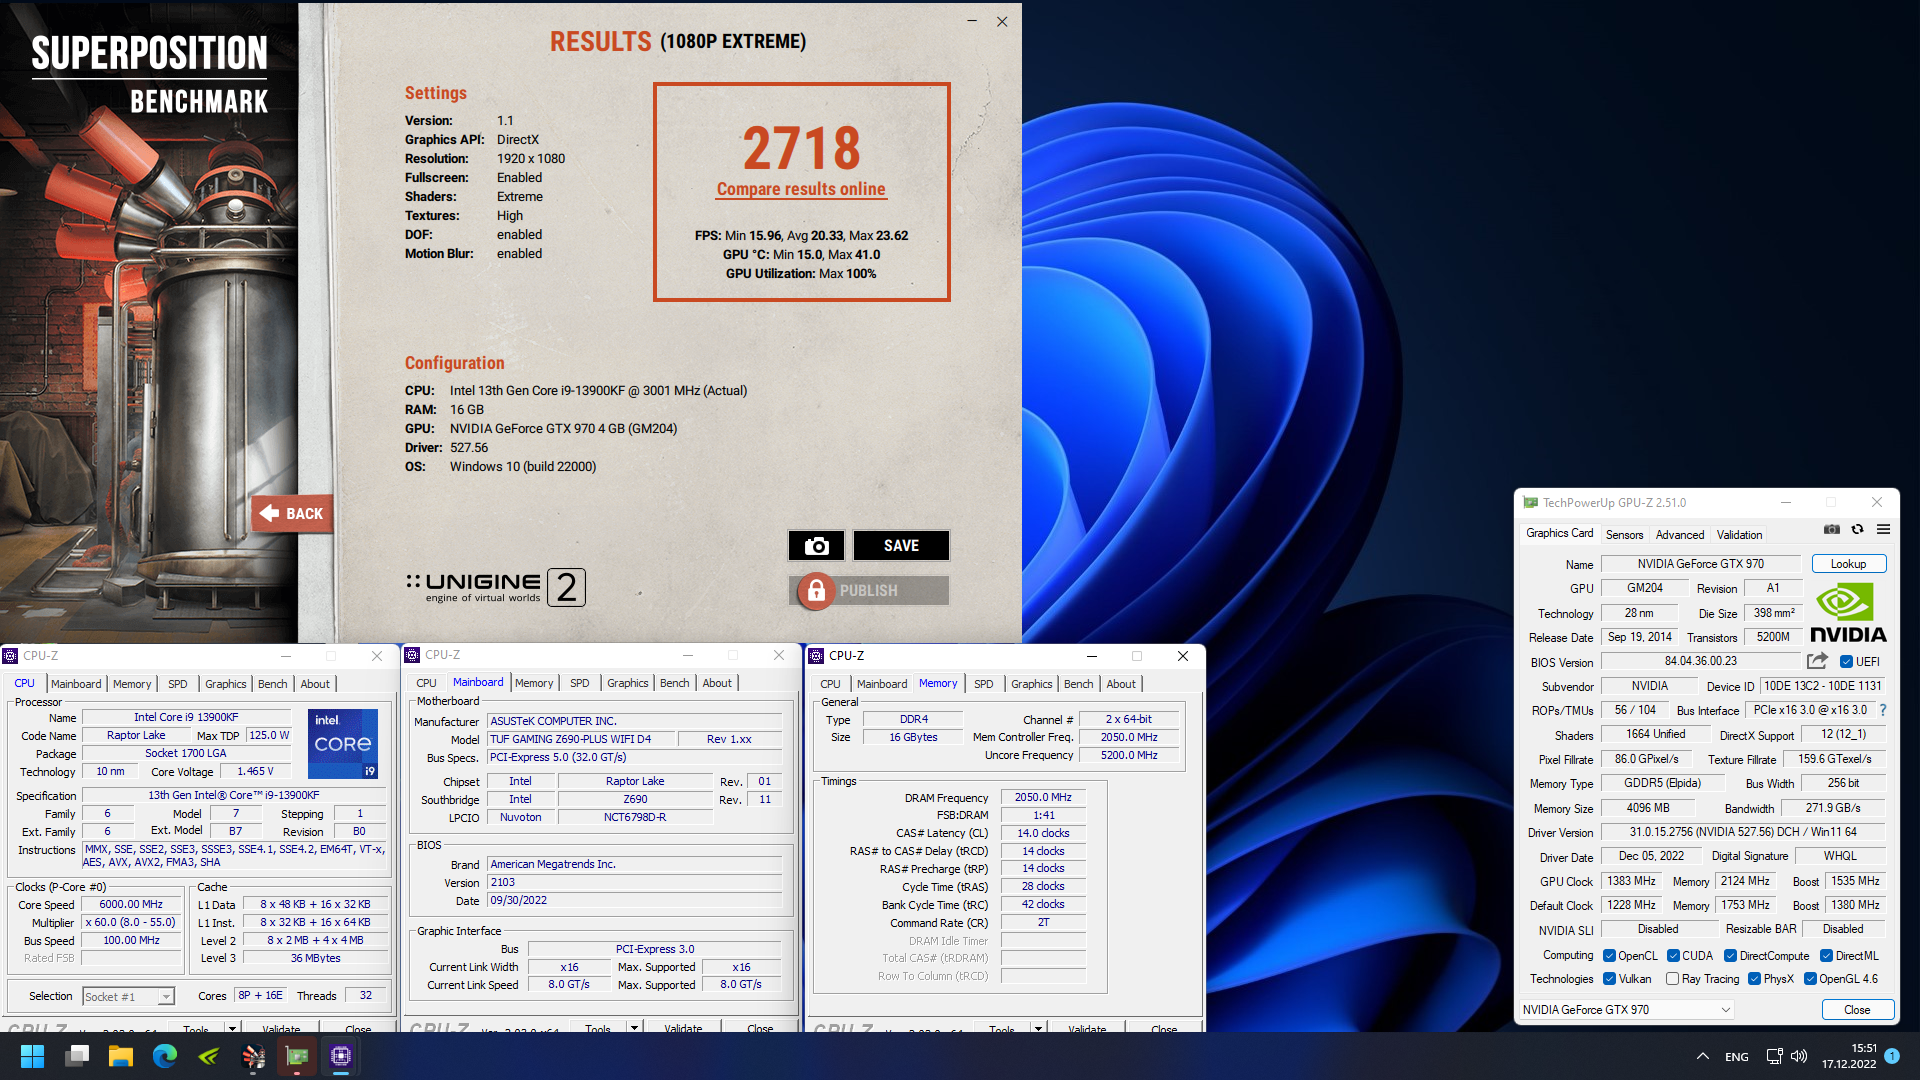Click the DRAM Frequency 2050.0 MHz value
The image size is (1920, 1080).
1043,797
